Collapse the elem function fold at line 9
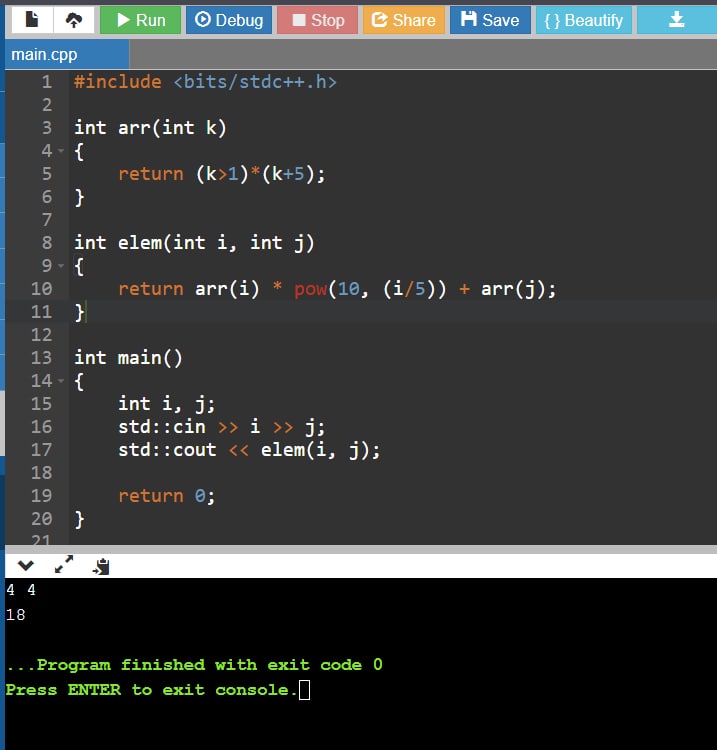 pyautogui.click(x=61, y=265)
